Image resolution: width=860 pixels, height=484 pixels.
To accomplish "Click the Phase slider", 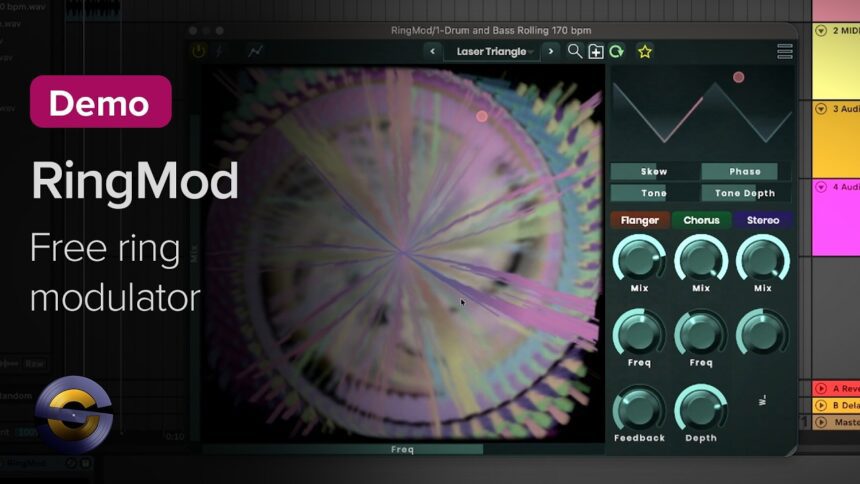I will pos(745,171).
